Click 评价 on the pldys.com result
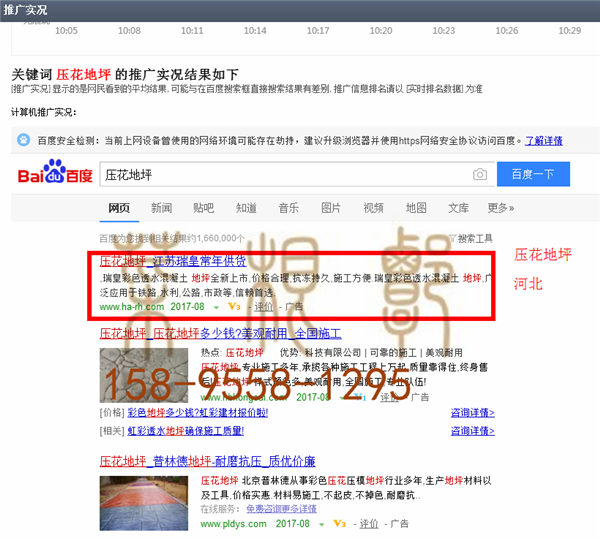The height and width of the screenshot is (543, 600). click(369, 523)
